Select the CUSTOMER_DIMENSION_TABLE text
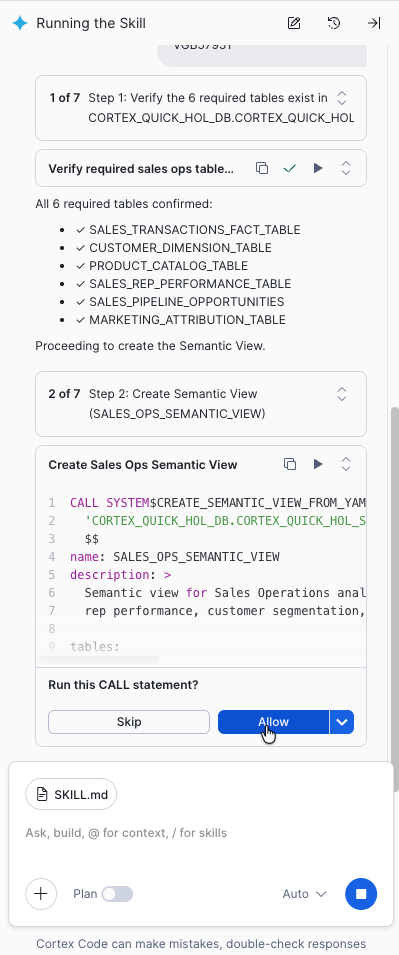The height and width of the screenshot is (955, 399). point(180,248)
